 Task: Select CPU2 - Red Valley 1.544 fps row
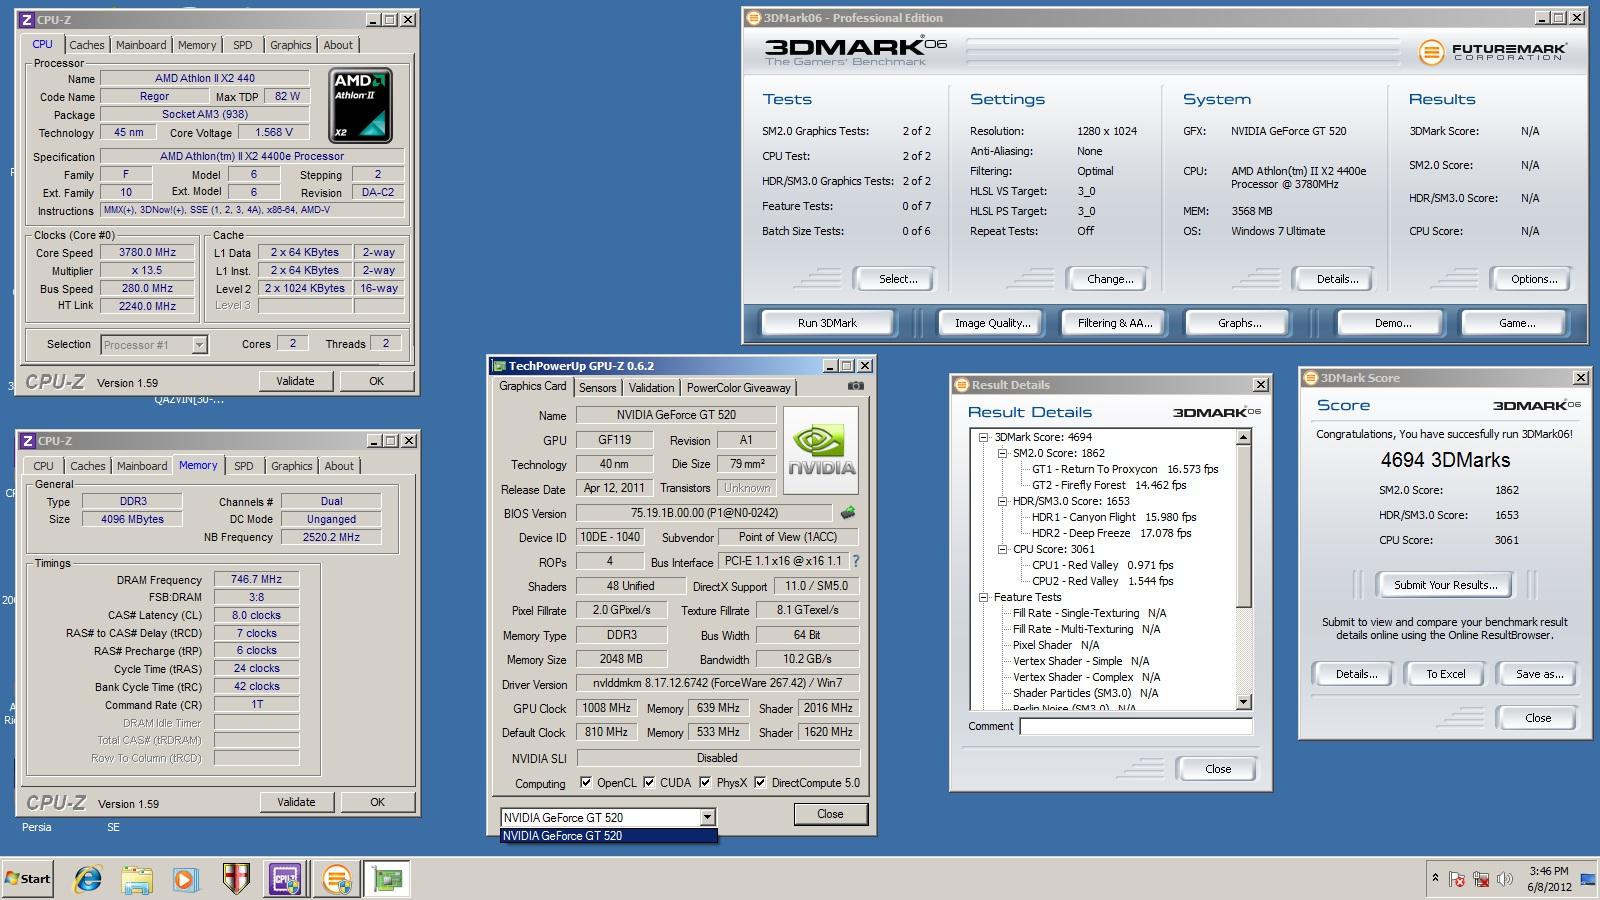1103,581
